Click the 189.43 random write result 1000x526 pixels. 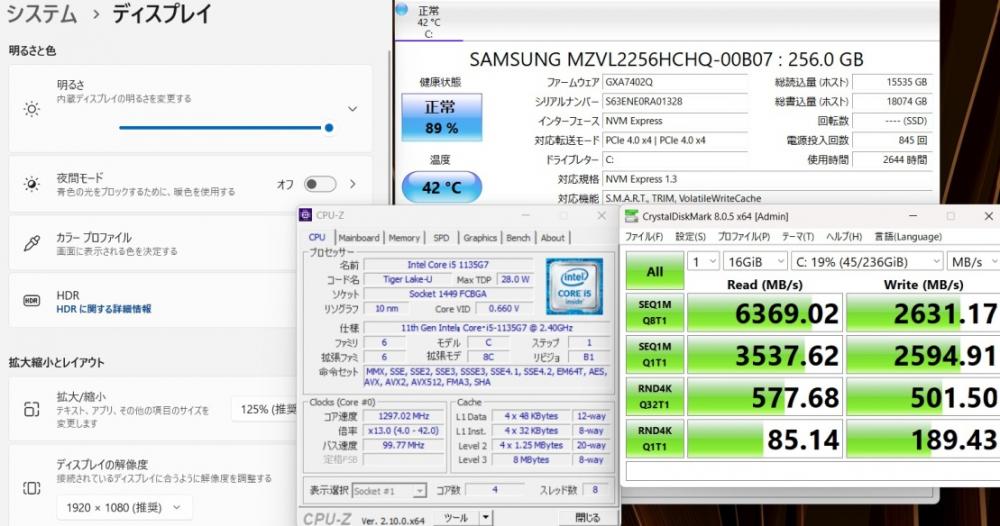923,439
